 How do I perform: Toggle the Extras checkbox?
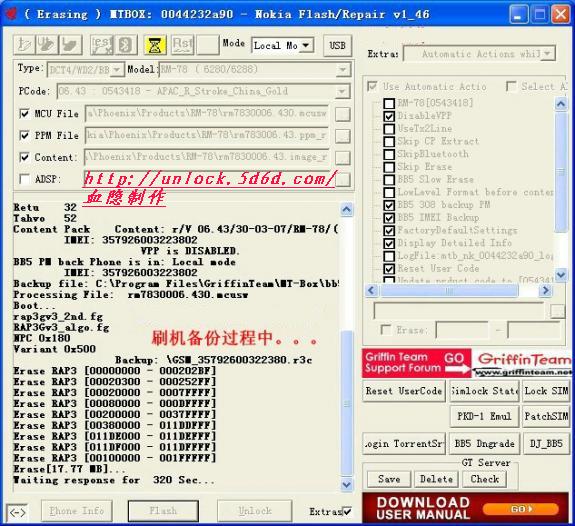click(347, 511)
